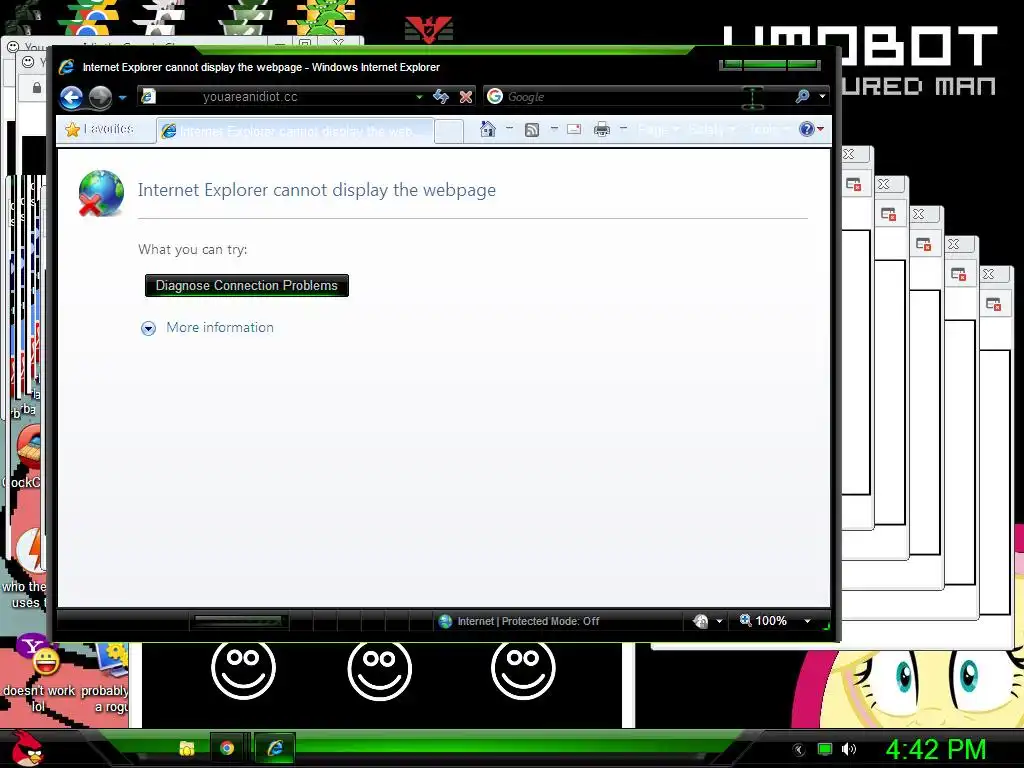
Task: Run search using the magnifier icon
Action: (x=802, y=97)
